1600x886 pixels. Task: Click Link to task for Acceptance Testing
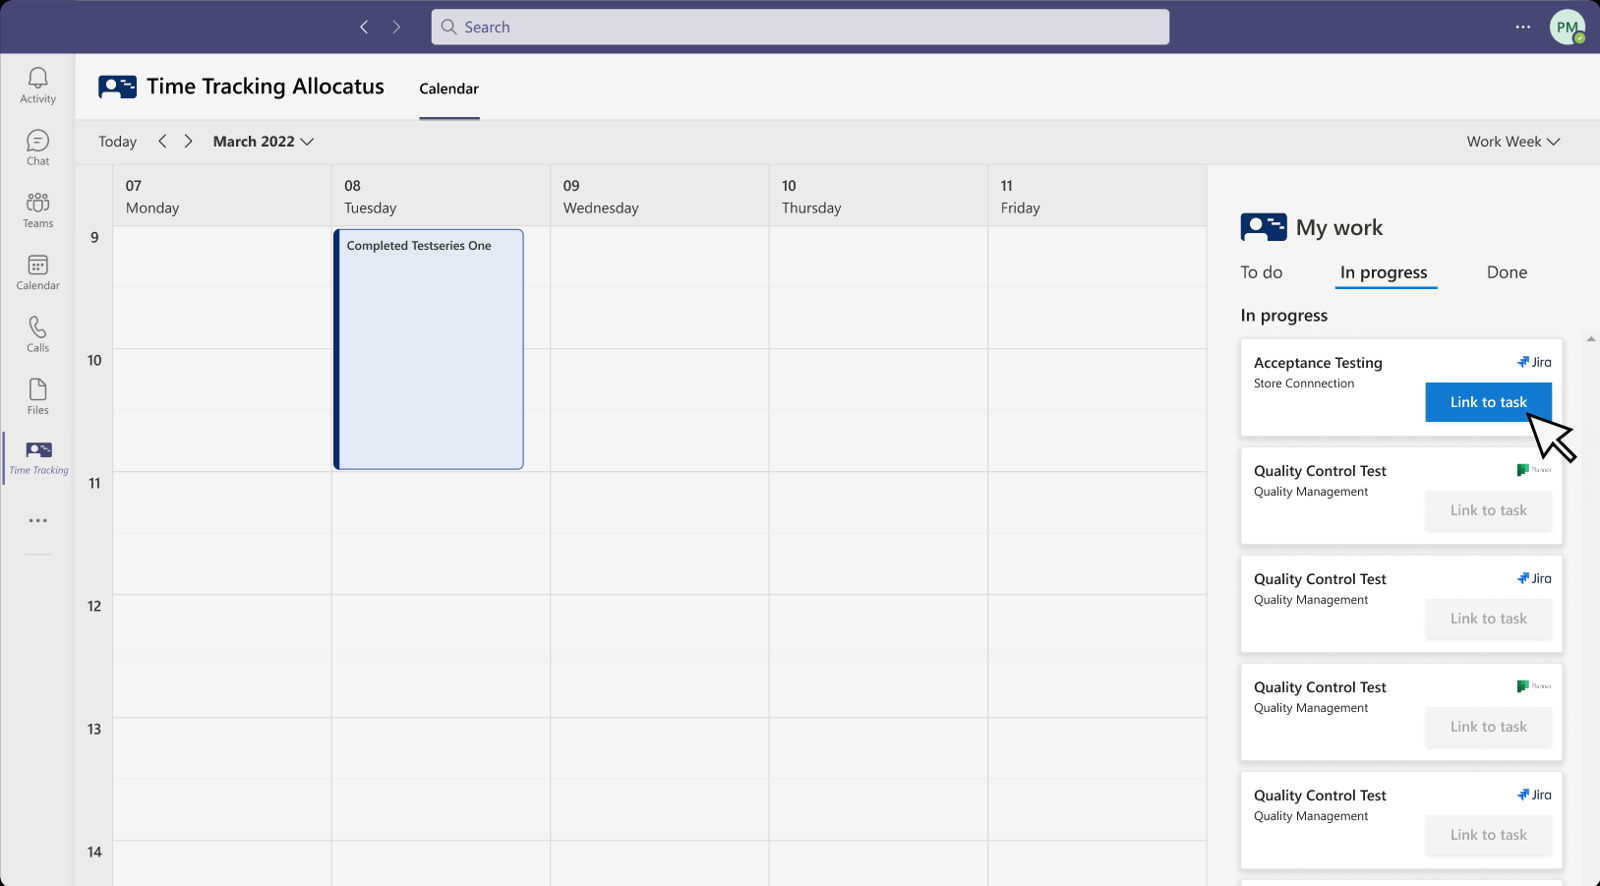tap(1488, 402)
